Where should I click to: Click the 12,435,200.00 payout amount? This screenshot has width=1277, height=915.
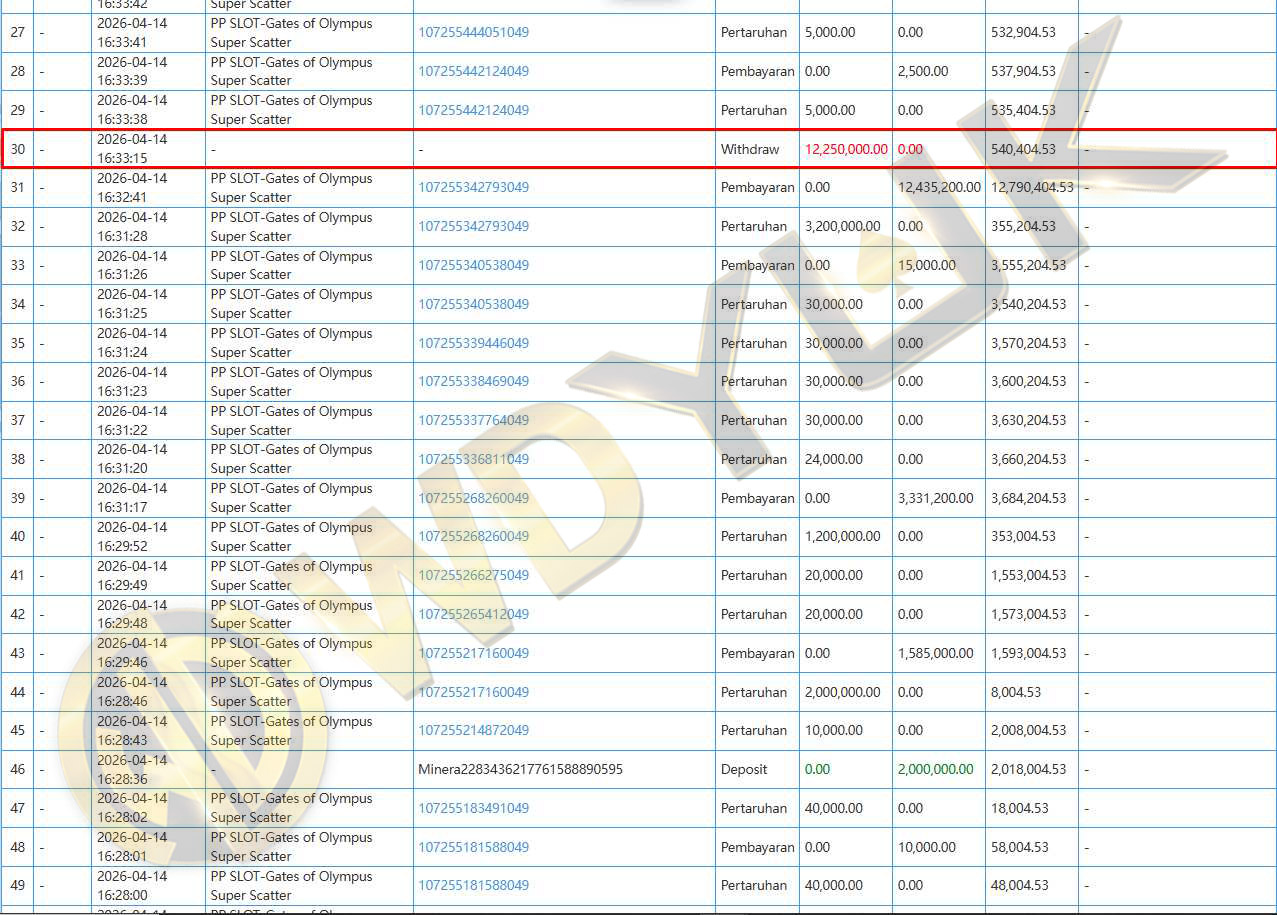938,187
